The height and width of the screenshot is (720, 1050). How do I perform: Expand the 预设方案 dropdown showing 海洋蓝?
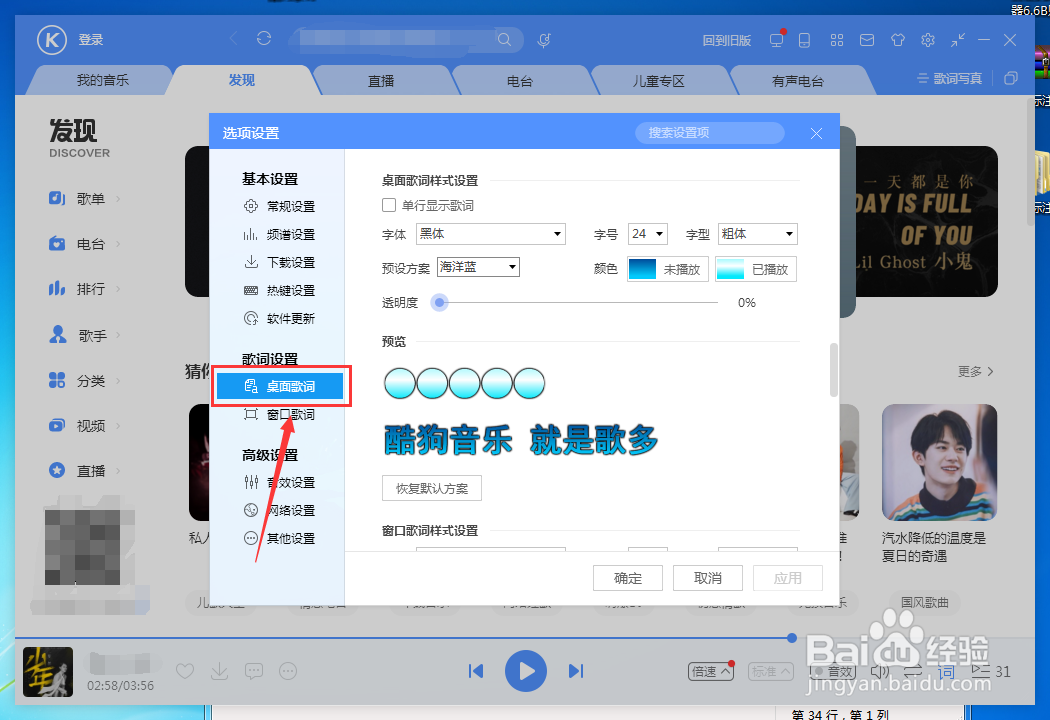click(476, 267)
